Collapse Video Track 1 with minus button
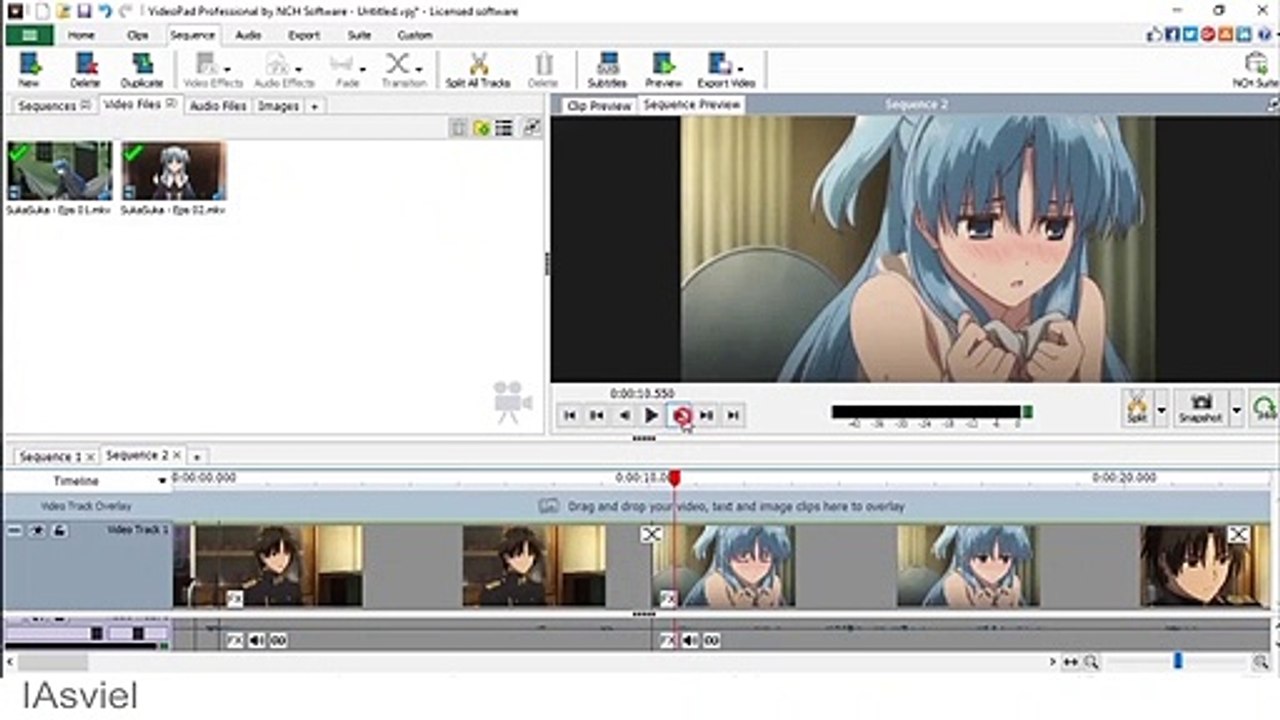This screenshot has width=1280, height=720. click(x=14, y=530)
